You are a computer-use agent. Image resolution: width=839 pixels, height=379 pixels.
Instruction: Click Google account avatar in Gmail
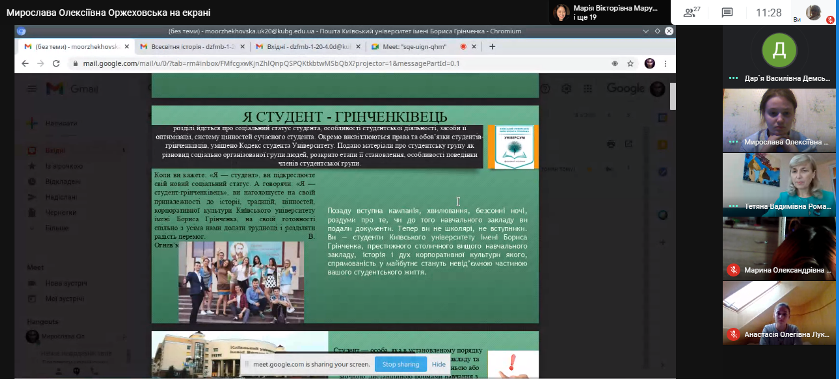tap(657, 88)
